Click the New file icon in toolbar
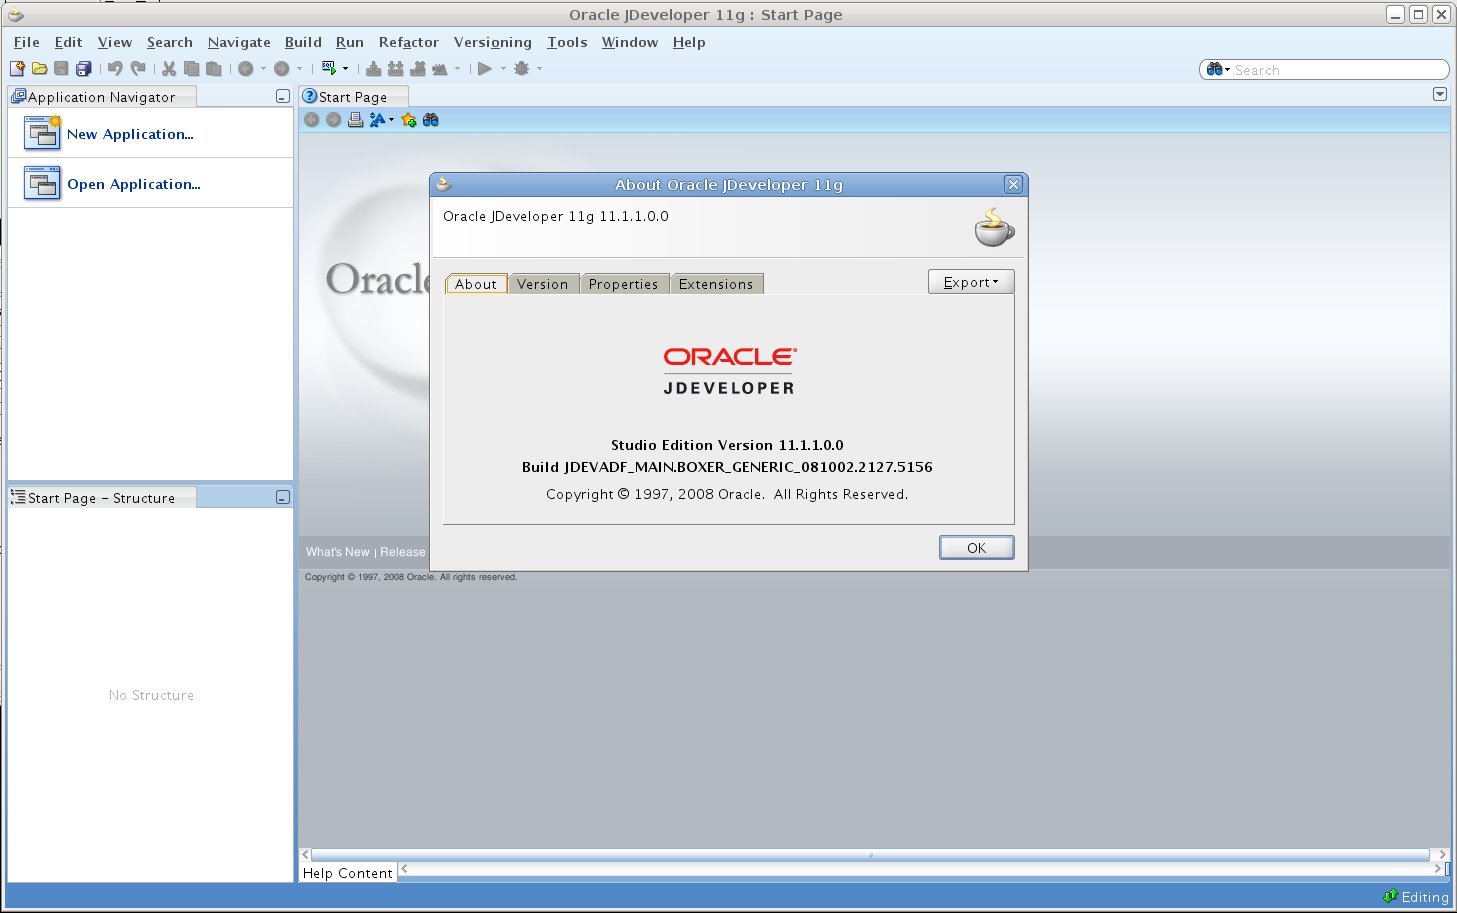 pos(17,69)
